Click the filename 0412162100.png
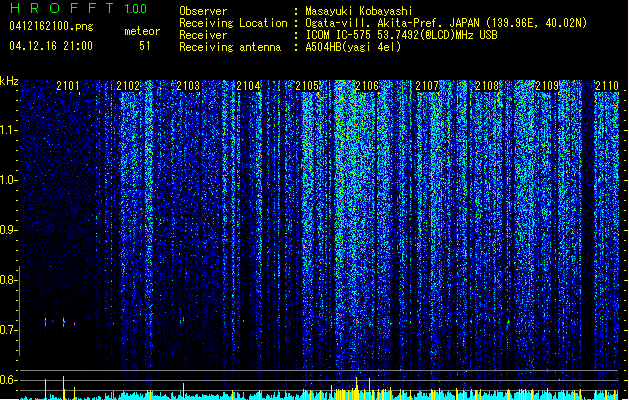Viewport: 629px width, 400px height. pyautogui.click(x=51, y=26)
